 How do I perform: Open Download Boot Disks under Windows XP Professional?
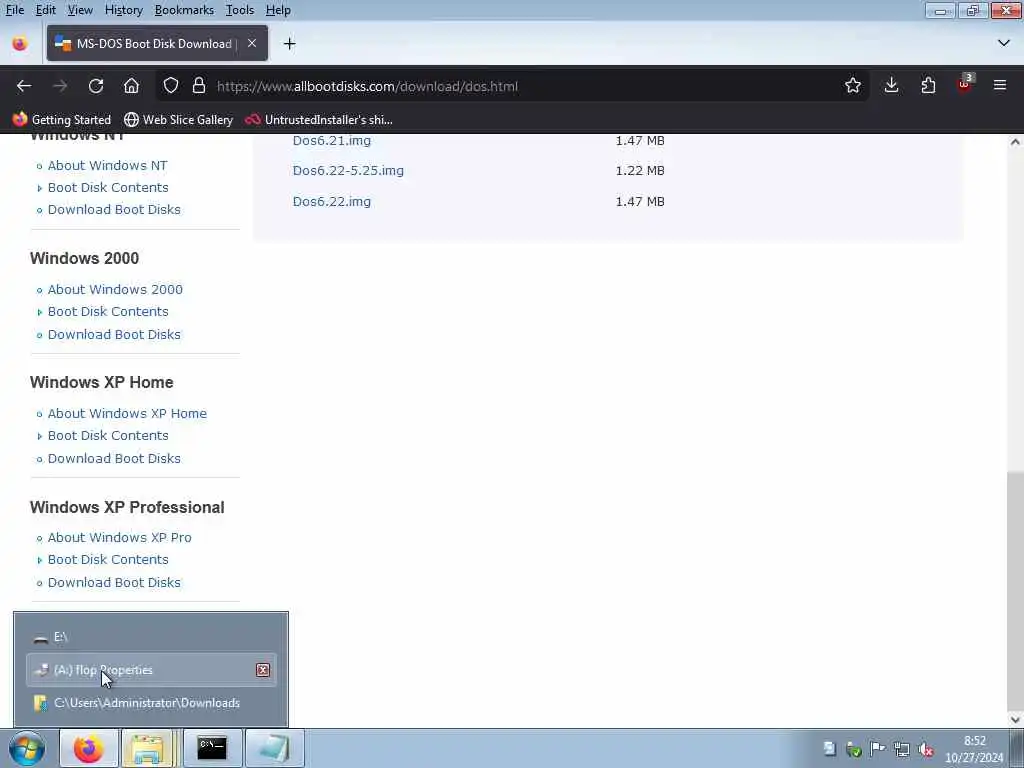coord(114,583)
